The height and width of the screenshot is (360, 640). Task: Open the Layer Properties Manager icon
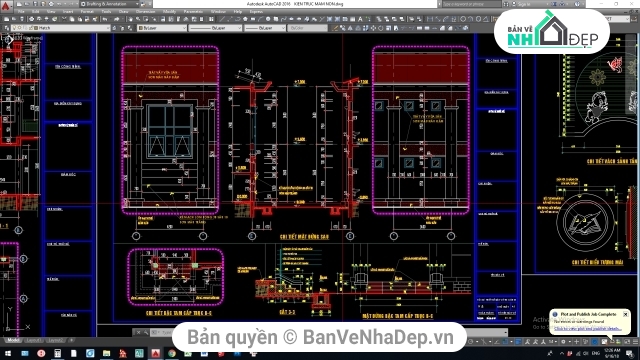tap(7, 28)
